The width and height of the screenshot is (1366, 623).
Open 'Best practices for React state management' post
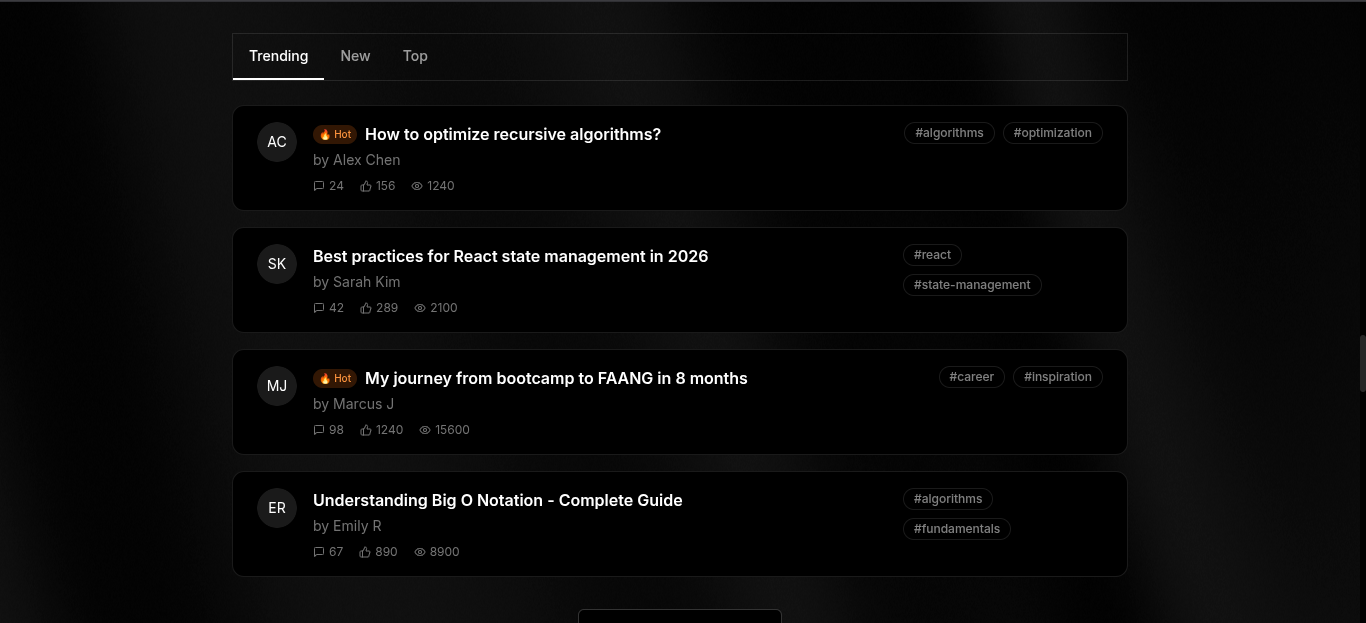tap(510, 256)
